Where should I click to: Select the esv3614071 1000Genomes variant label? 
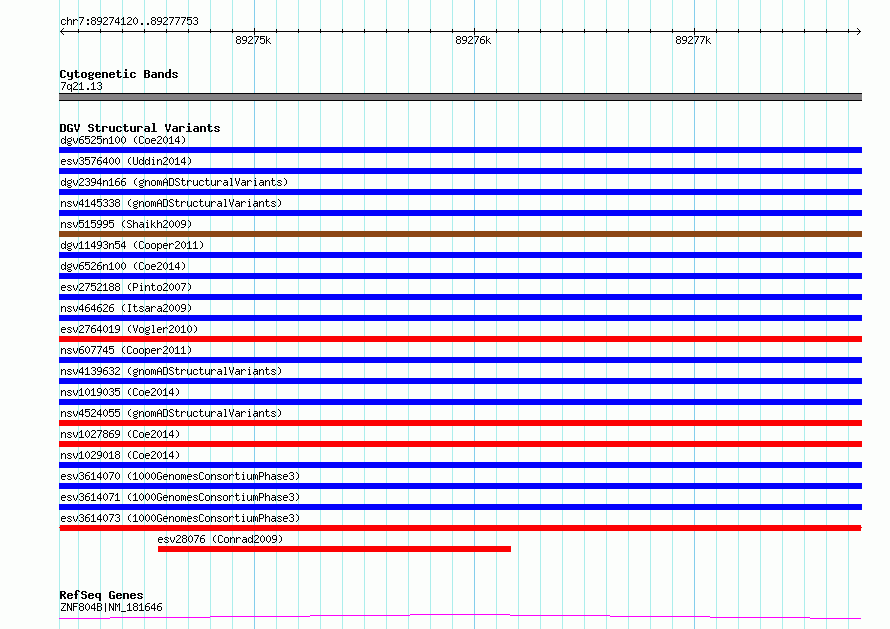point(180,497)
